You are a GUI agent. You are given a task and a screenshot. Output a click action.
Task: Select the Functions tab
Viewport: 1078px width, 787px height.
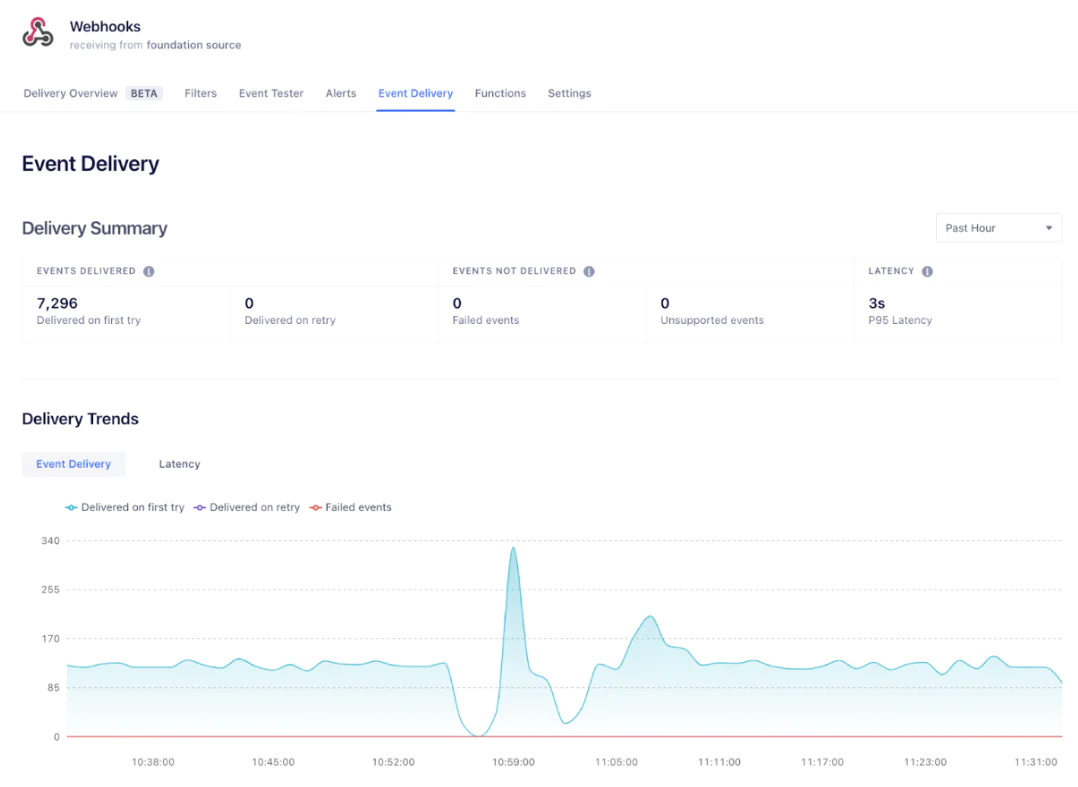coord(500,93)
